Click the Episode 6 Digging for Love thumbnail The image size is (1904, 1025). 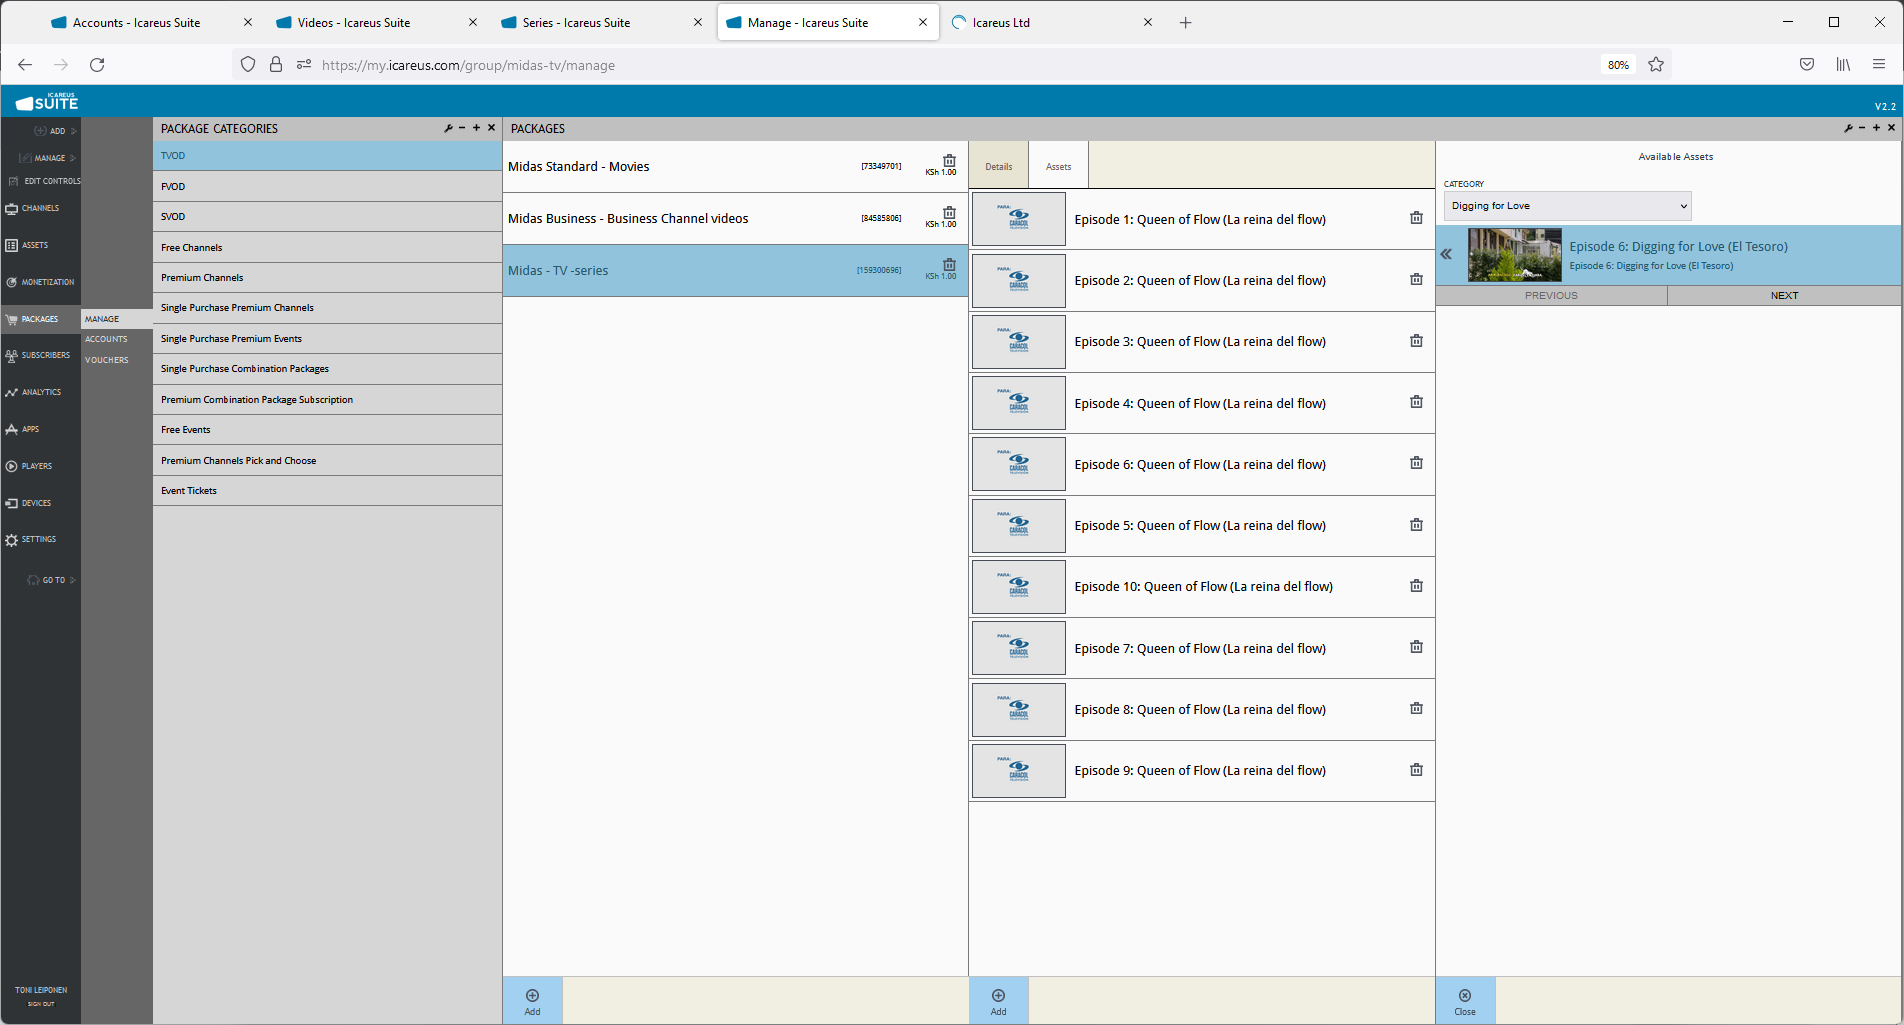pos(1514,255)
